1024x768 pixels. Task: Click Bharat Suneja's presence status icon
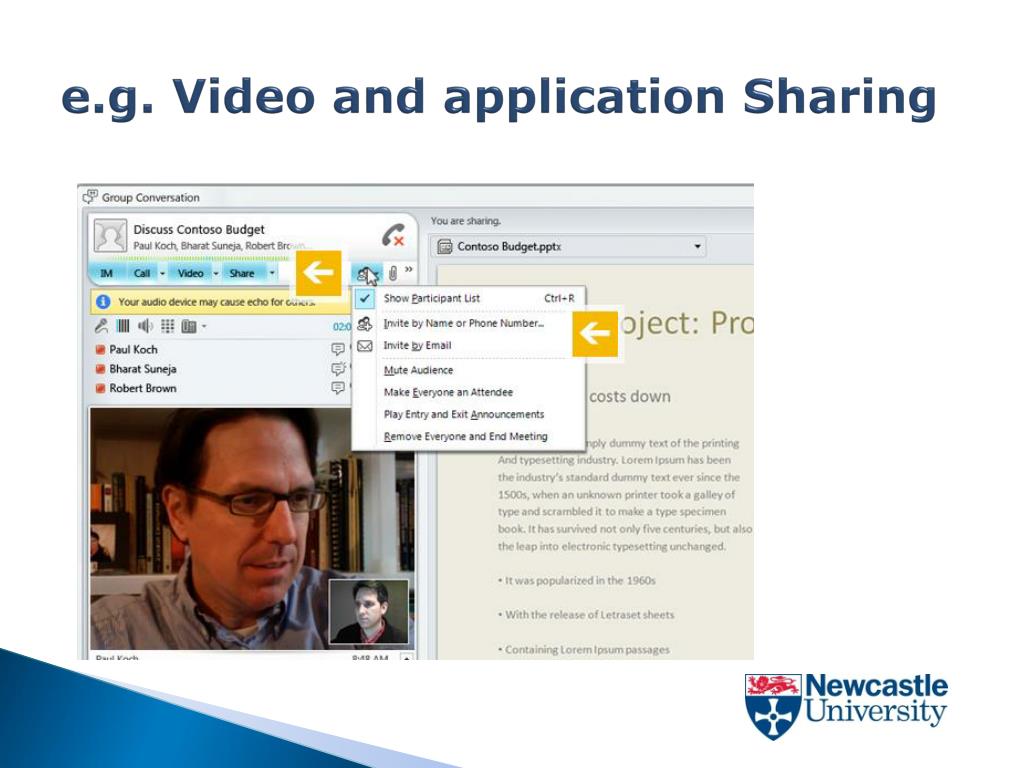(x=101, y=370)
